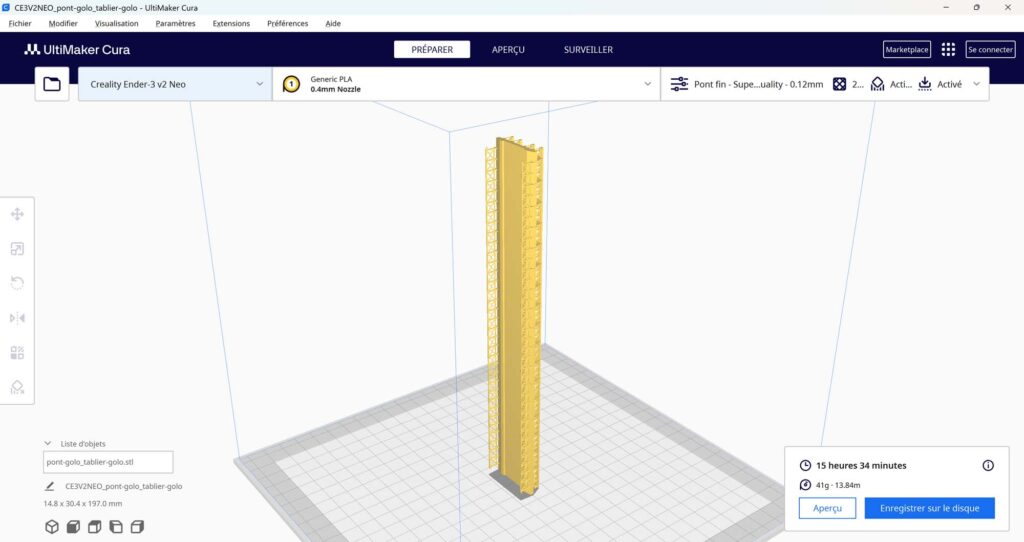The height and width of the screenshot is (542, 1024).
Task: Click the Marketplace button
Action: 906,49
